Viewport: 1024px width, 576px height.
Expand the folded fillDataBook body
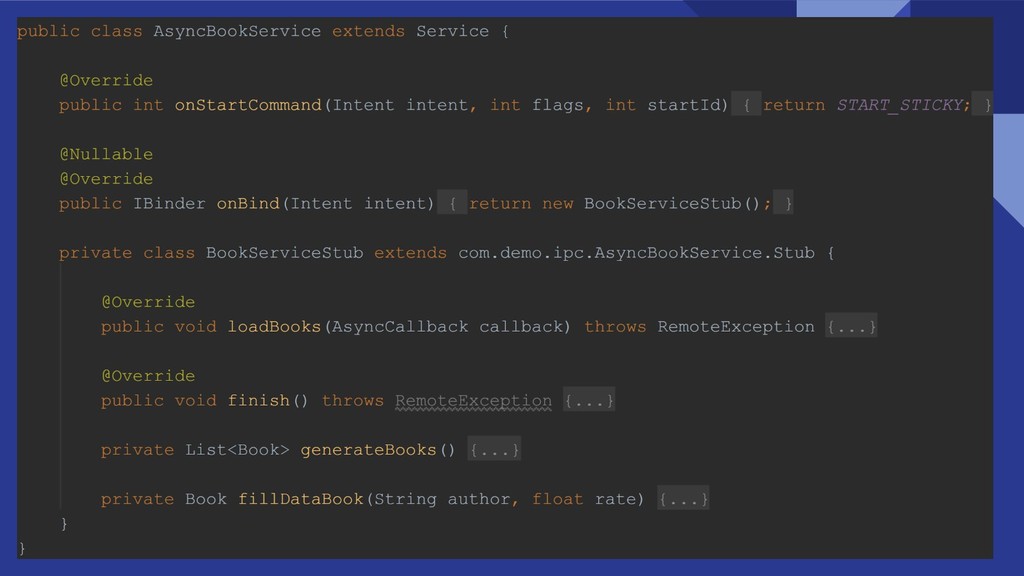tap(683, 499)
